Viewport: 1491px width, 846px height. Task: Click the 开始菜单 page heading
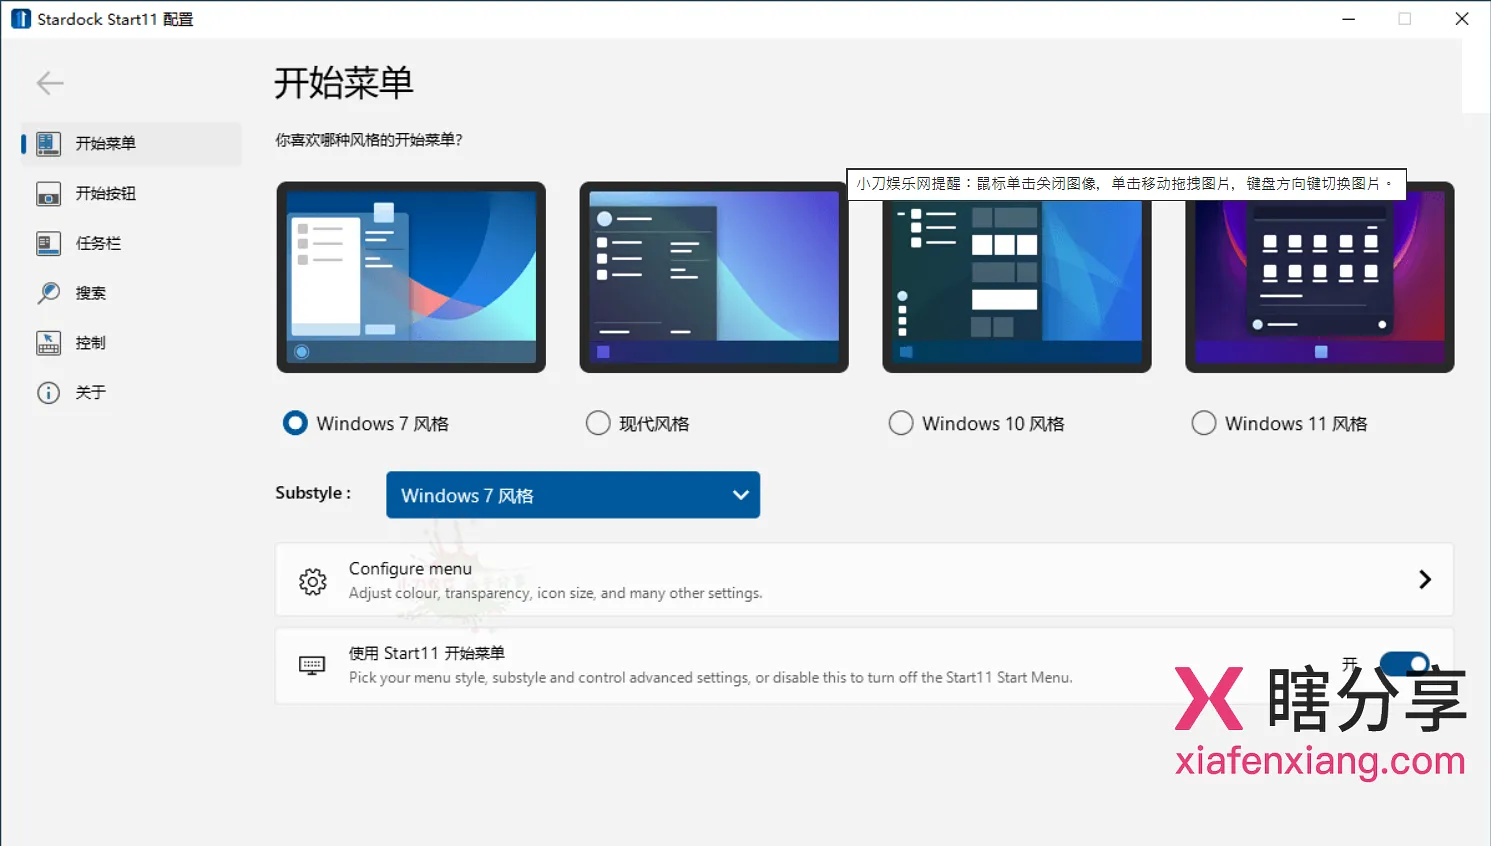344,82
